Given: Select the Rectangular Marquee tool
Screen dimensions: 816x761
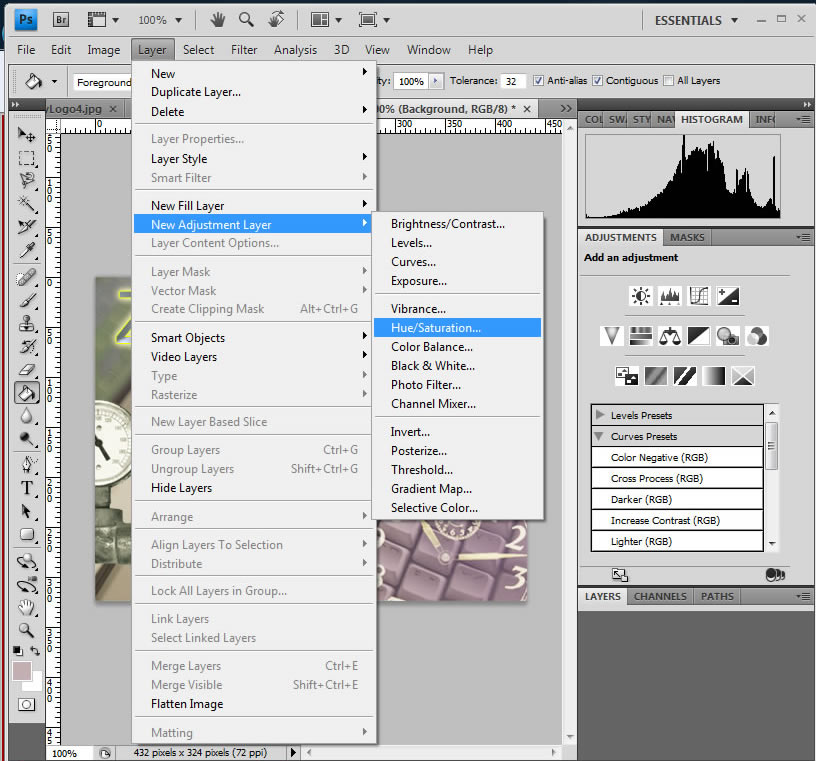Looking at the screenshot, I should coord(26,158).
